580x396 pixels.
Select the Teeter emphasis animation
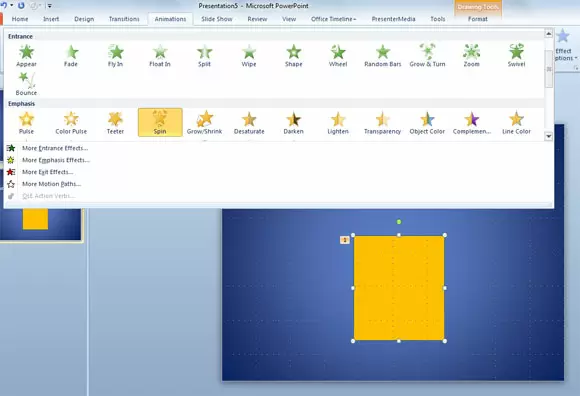click(115, 123)
